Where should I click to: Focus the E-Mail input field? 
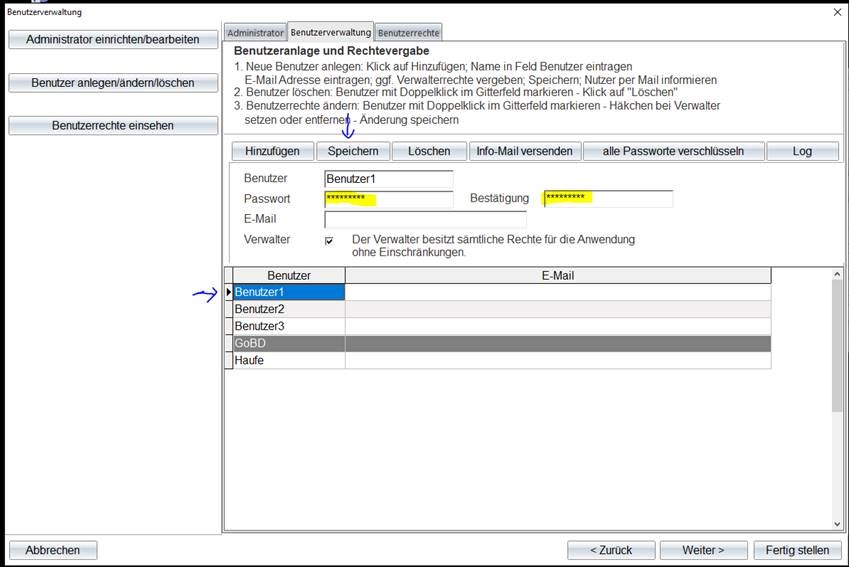point(425,219)
